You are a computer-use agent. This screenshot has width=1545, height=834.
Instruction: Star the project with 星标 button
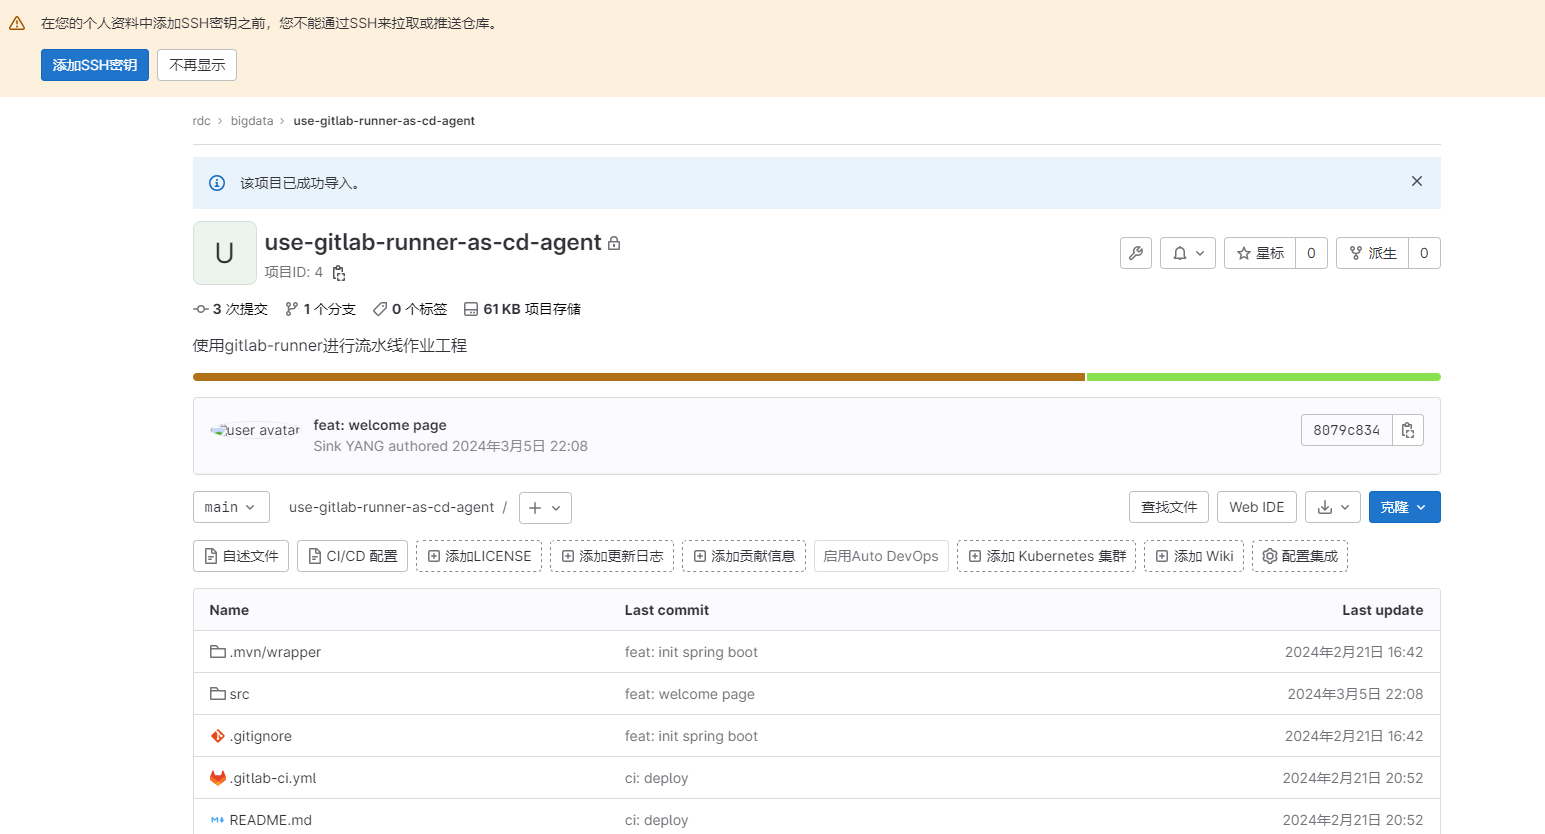(x=1260, y=253)
